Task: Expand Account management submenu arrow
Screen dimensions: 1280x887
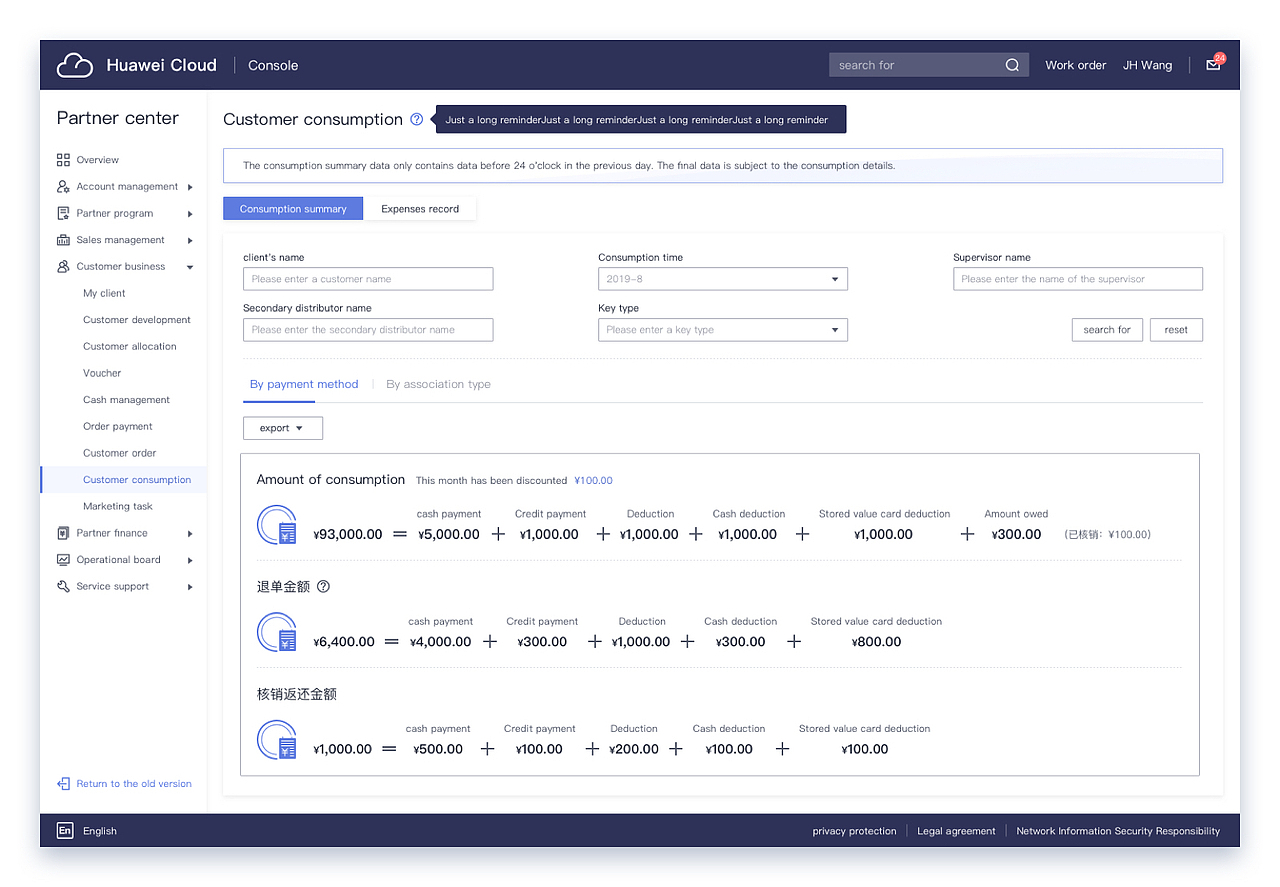Action: [190, 187]
